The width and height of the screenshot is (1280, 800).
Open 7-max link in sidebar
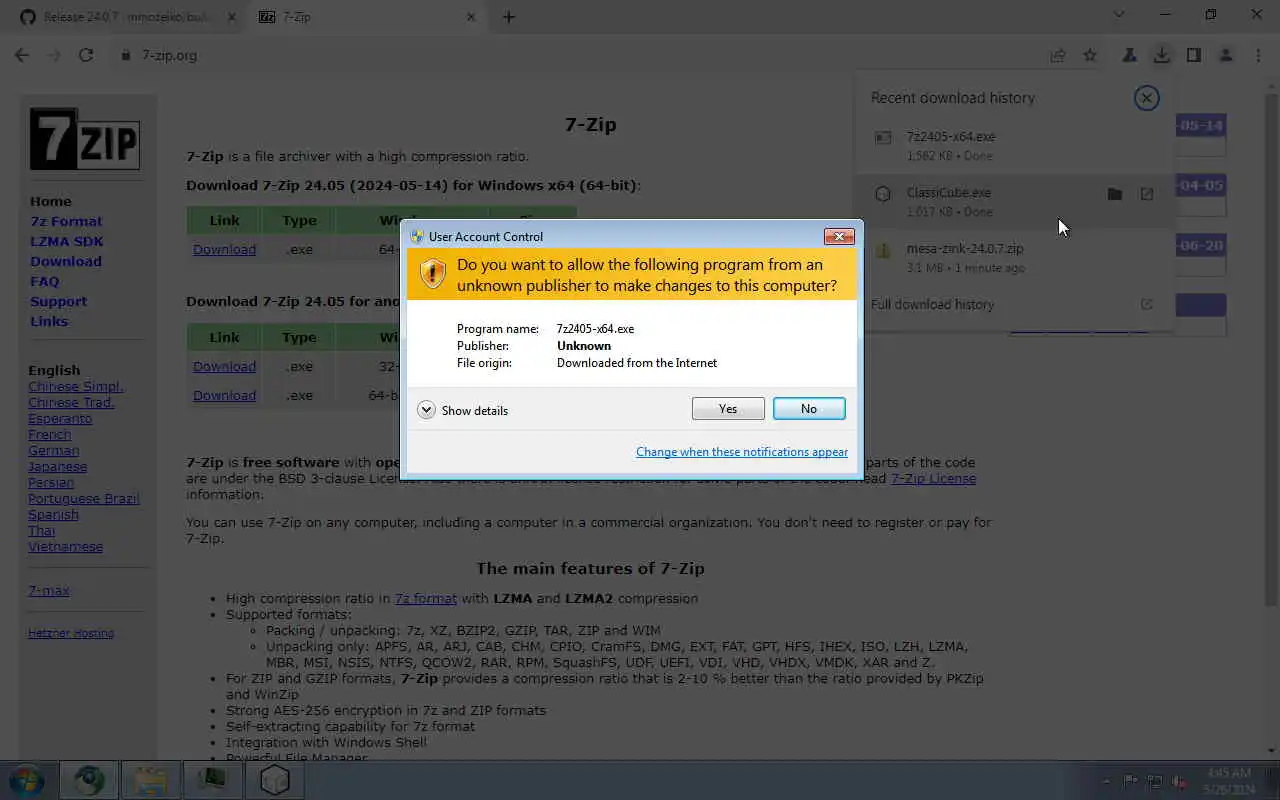pyautogui.click(x=49, y=590)
